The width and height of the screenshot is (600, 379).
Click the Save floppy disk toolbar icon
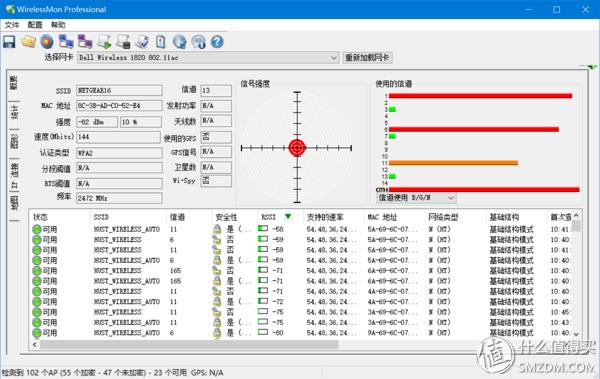(9, 42)
